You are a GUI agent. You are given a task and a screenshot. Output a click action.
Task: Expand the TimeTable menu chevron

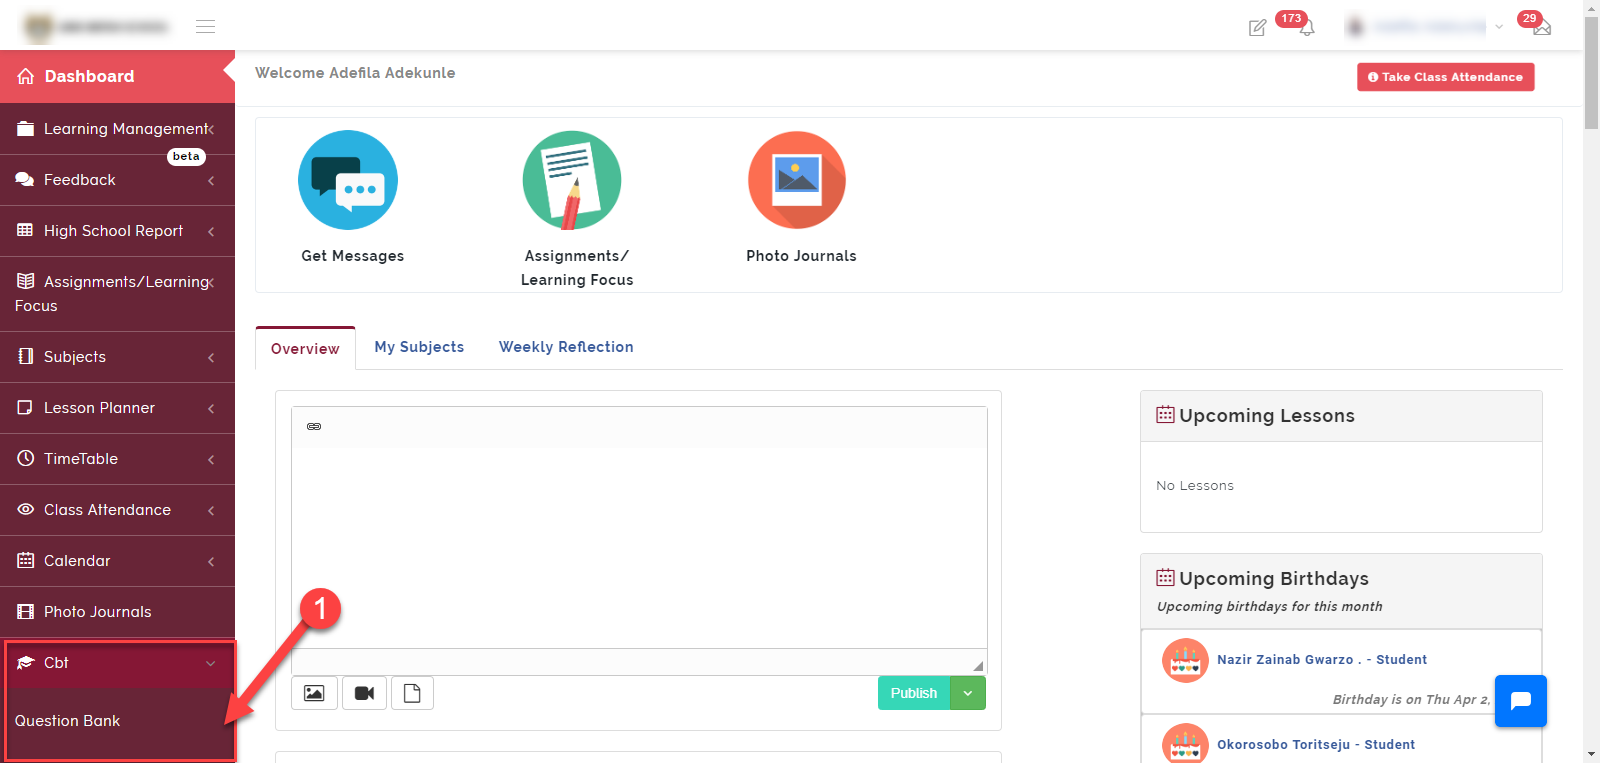211,459
